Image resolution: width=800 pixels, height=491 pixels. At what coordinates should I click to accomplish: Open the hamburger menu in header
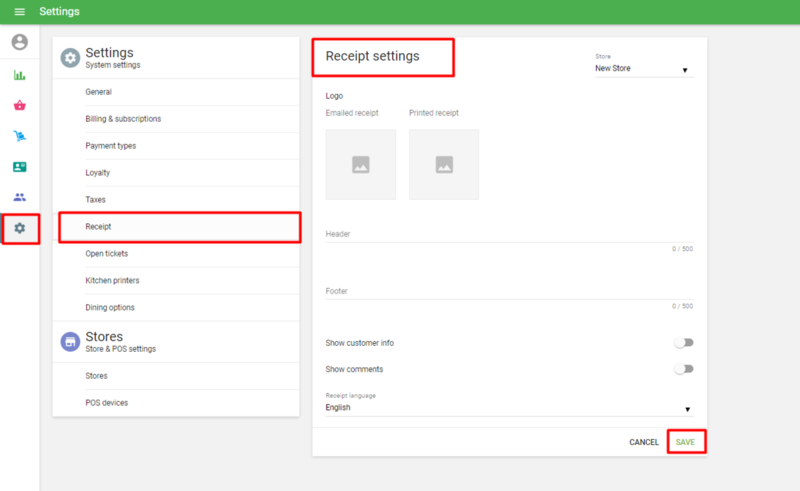tap(19, 12)
